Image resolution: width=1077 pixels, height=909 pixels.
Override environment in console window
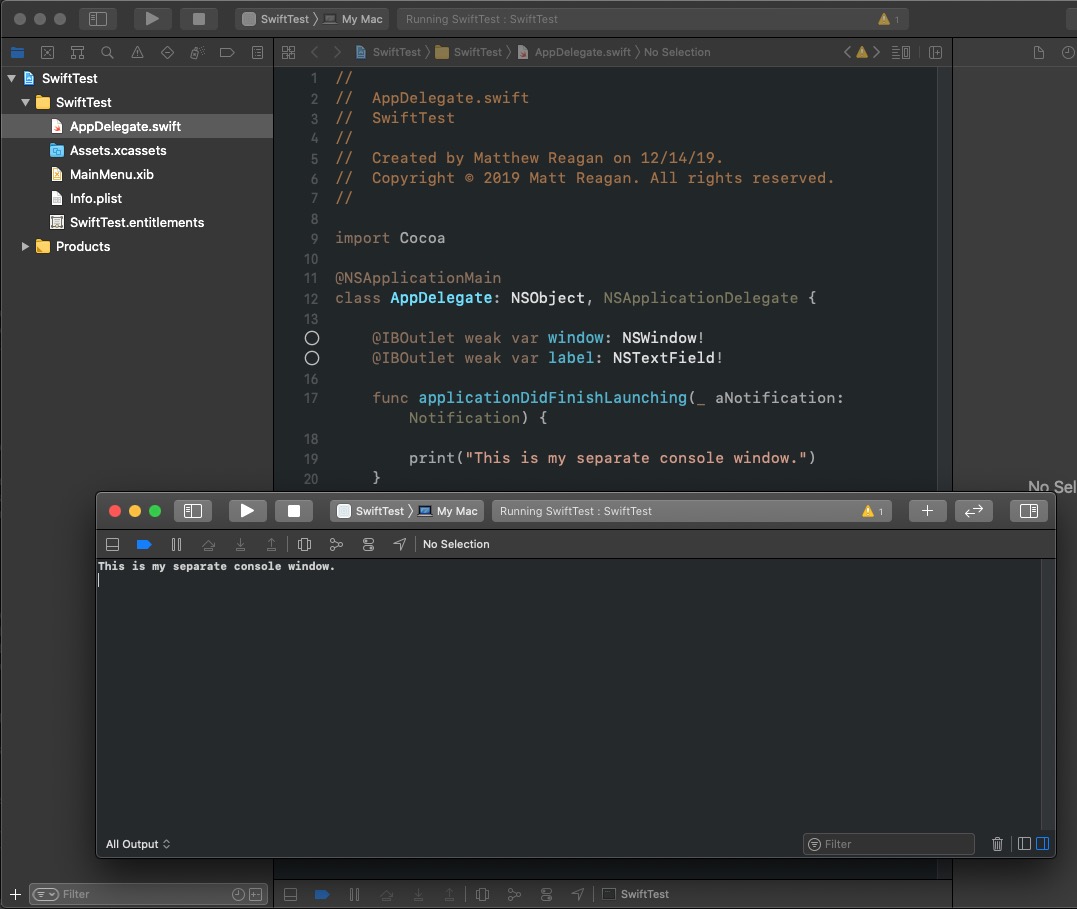pyautogui.click(x=368, y=544)
